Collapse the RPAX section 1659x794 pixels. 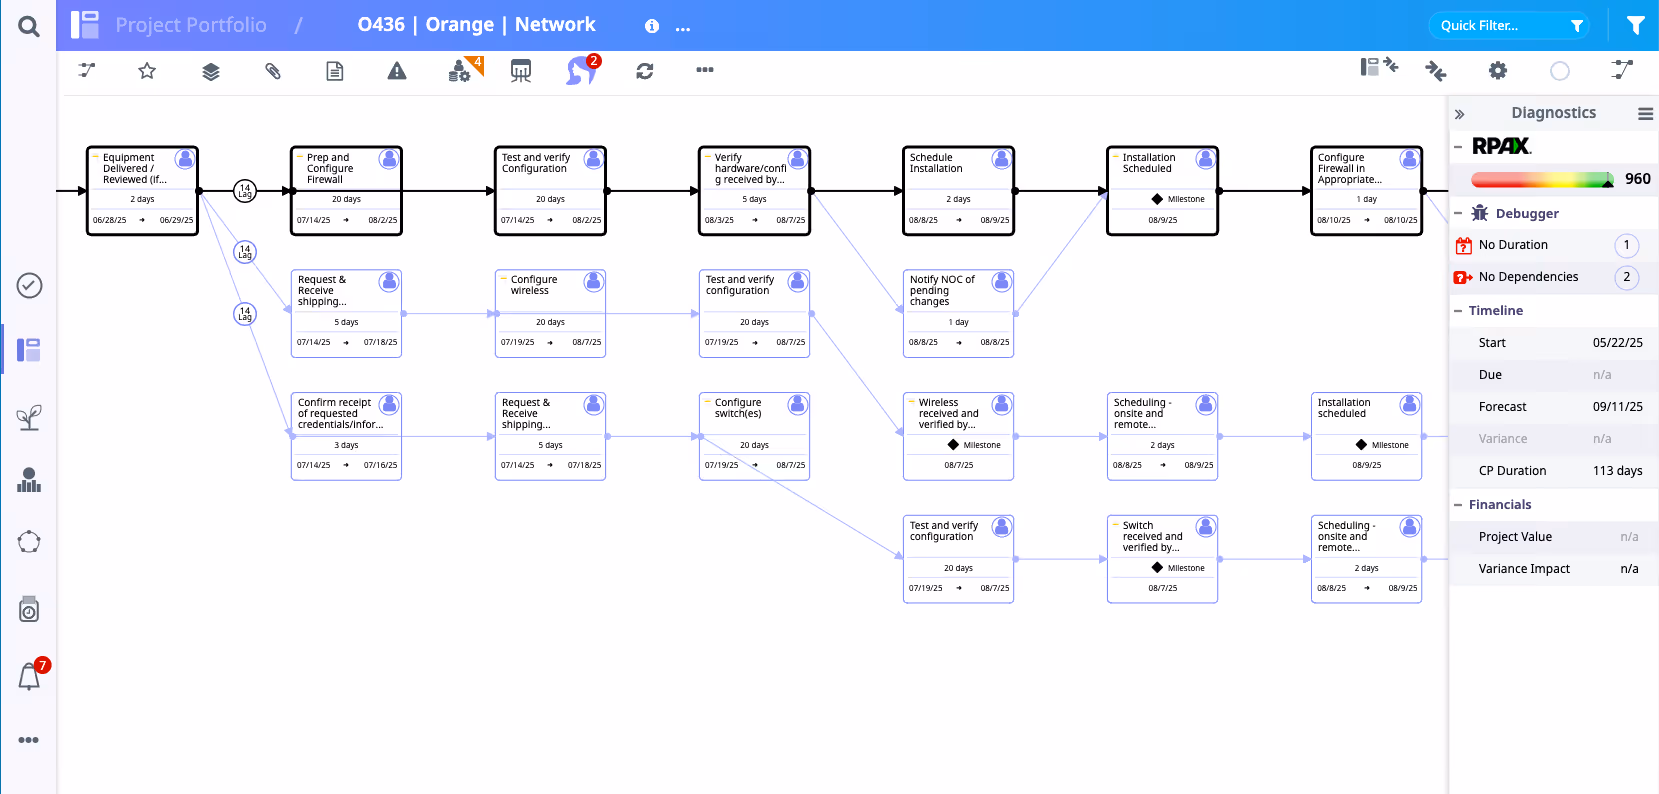point(1458,147)
